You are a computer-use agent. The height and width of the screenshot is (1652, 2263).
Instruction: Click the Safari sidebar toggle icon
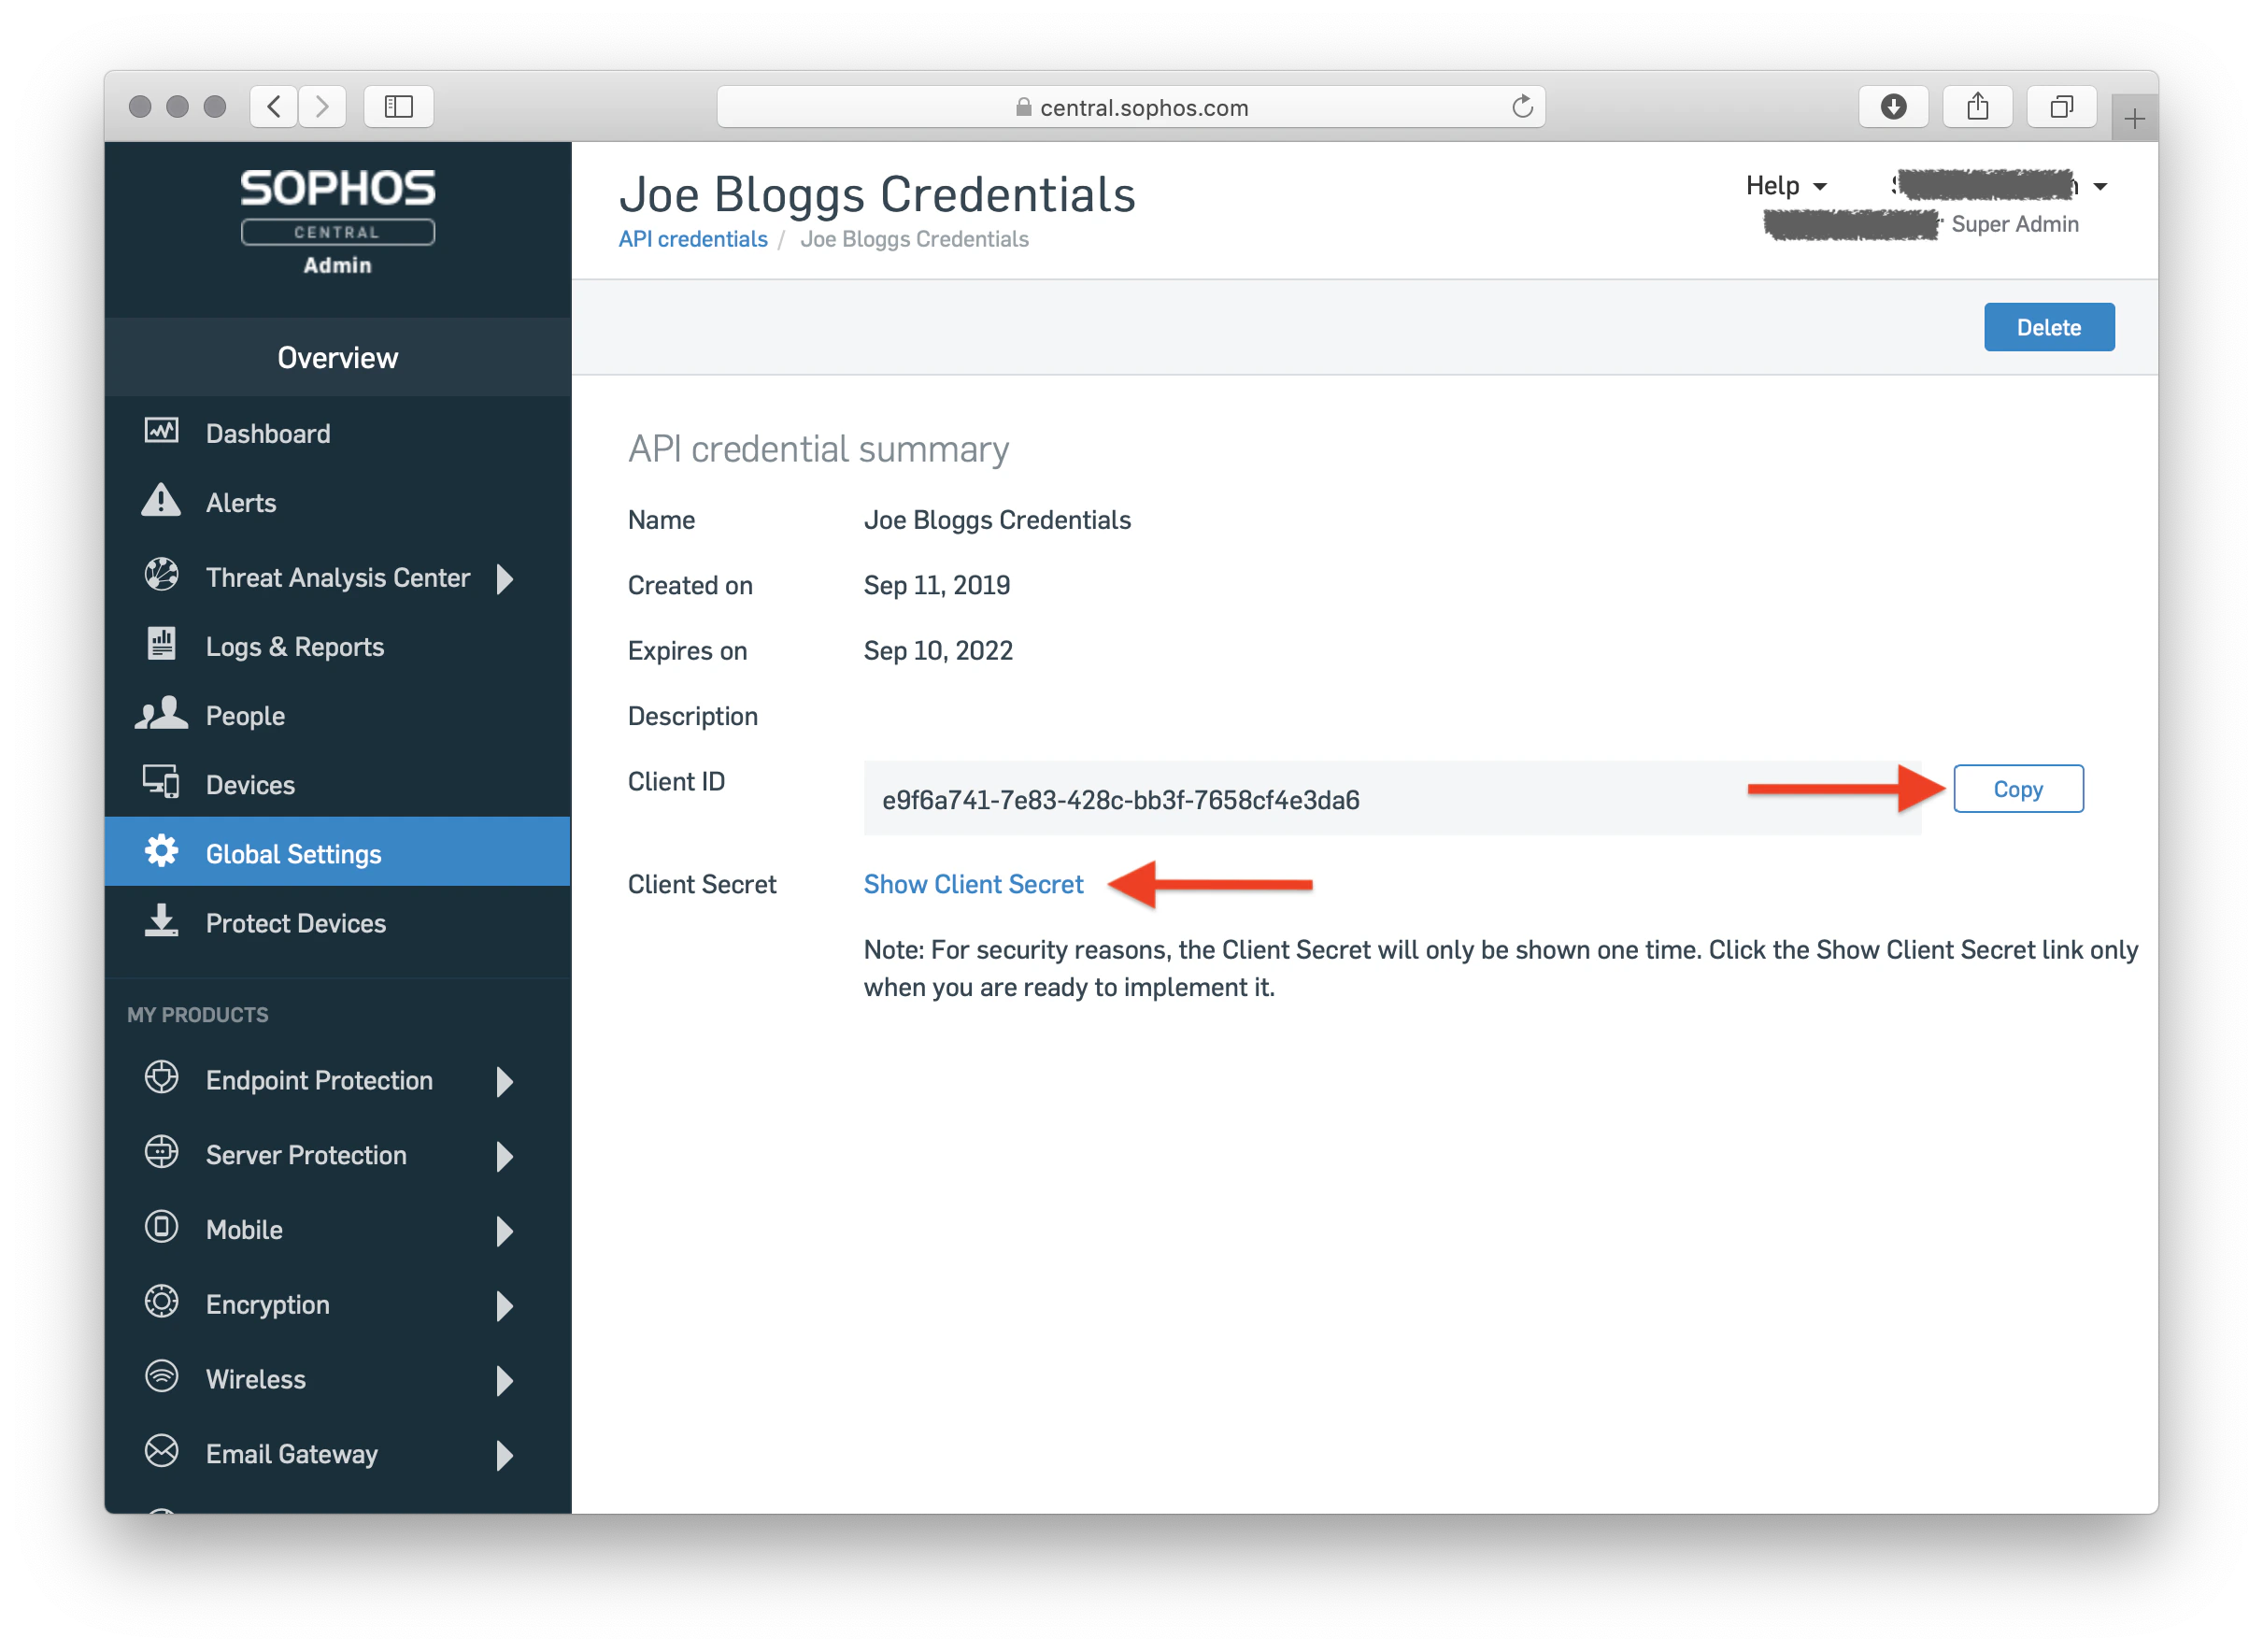click(398, 107)
